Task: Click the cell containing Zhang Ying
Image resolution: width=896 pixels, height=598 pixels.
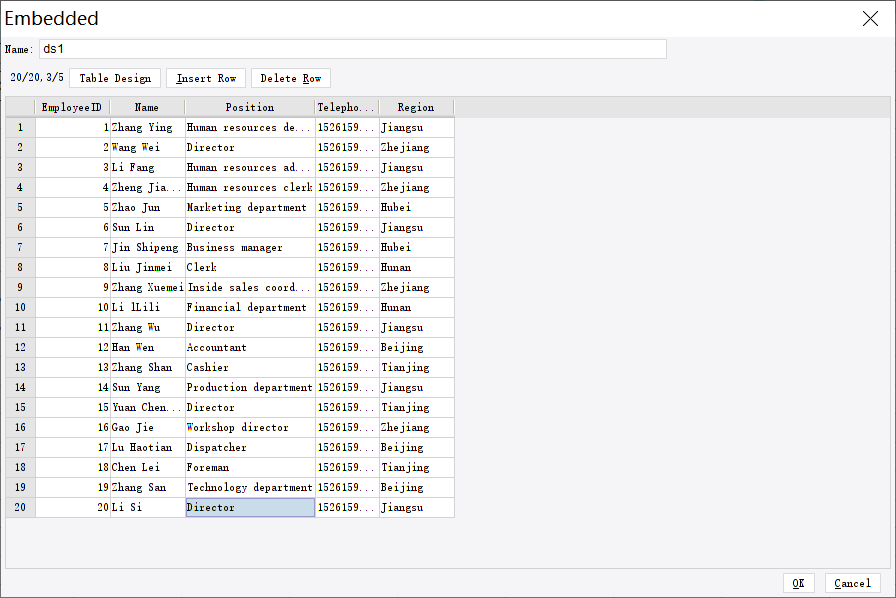Action: coord(146,127)
